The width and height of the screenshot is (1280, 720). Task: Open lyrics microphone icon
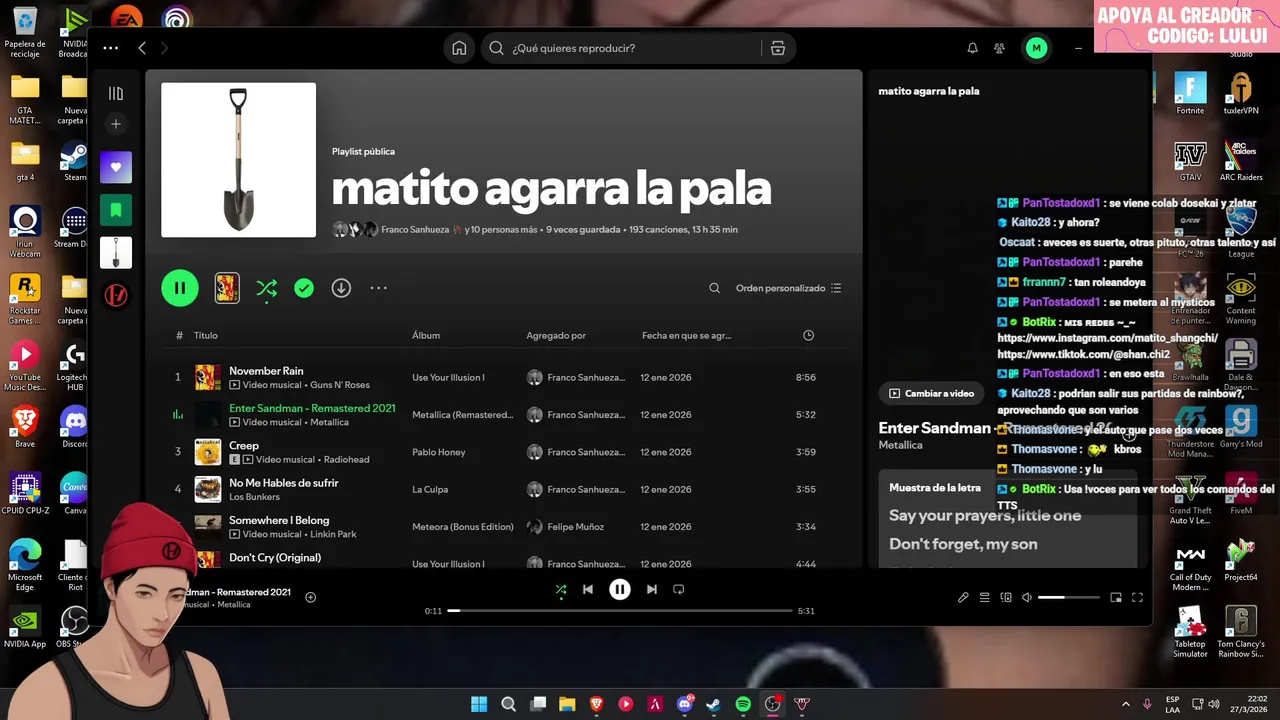[963, 597]
